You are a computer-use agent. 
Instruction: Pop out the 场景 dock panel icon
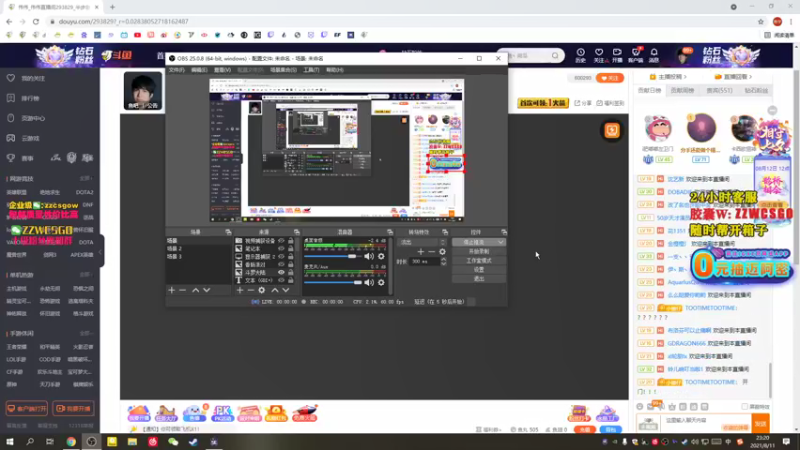coord(228,232)
